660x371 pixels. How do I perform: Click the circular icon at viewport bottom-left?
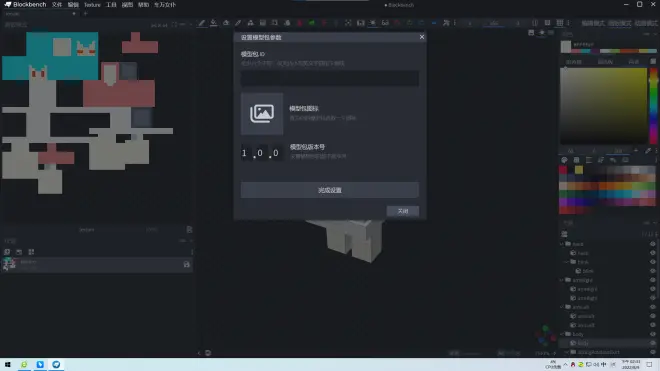(x=208, y=353)
